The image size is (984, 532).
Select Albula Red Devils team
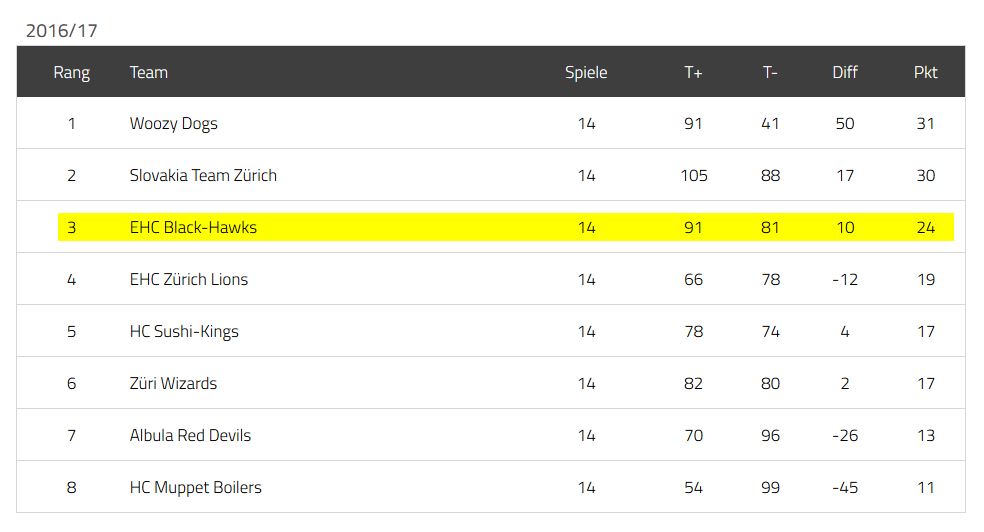point(190,436)
